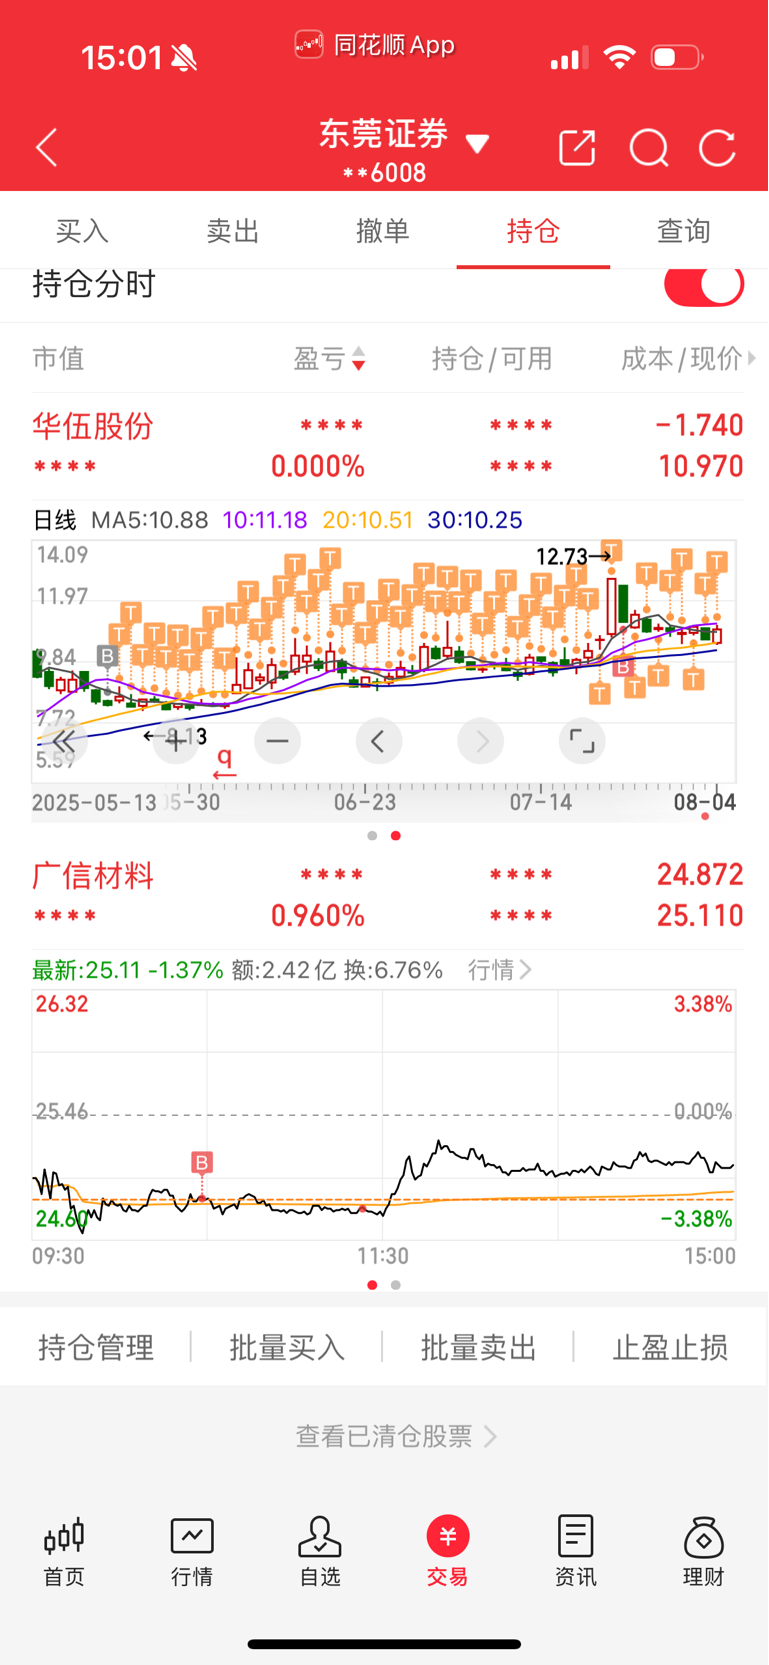Open 持仓管理
The image size is (769, 1665).
coord(96,1347)
